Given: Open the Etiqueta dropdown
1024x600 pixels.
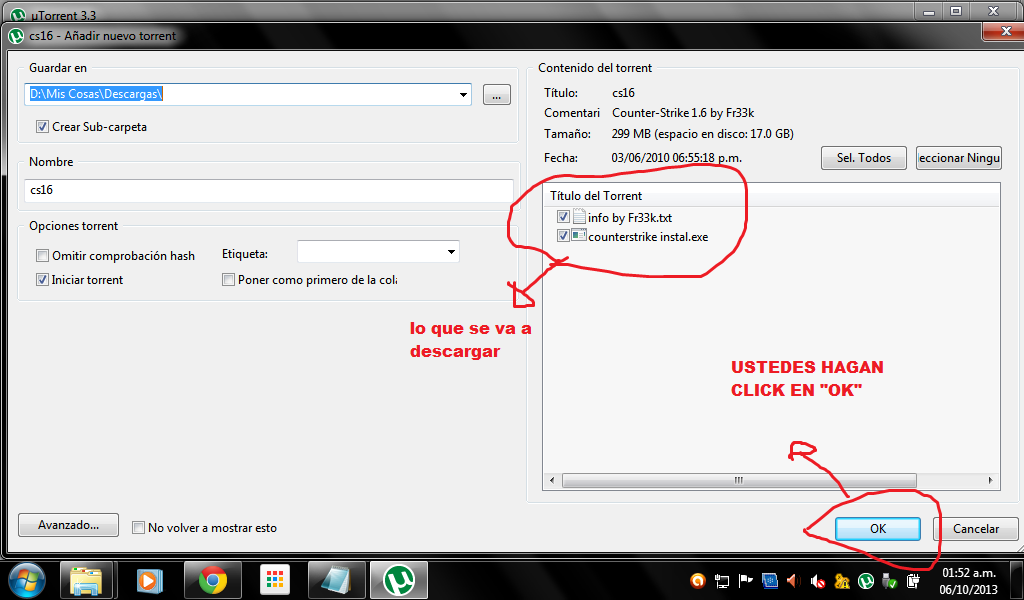Looking at the screenshot, I should [x=451, y=252].
